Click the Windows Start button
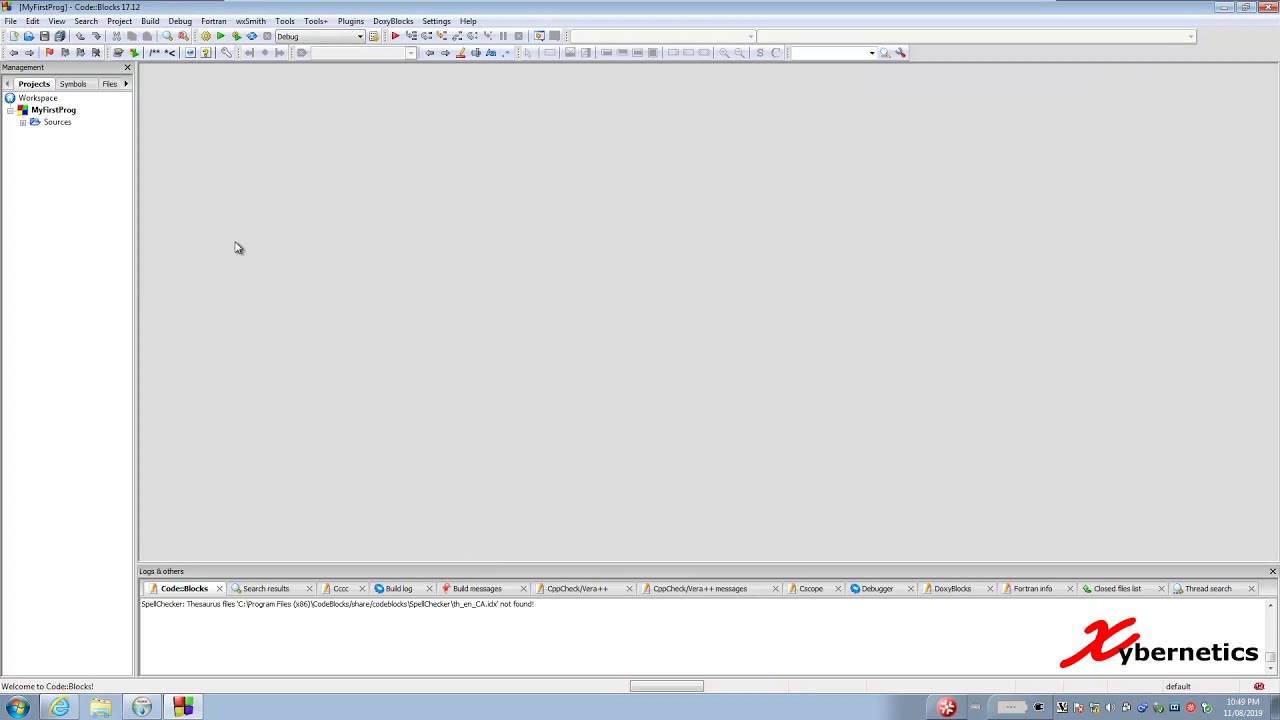 [17, 708]
